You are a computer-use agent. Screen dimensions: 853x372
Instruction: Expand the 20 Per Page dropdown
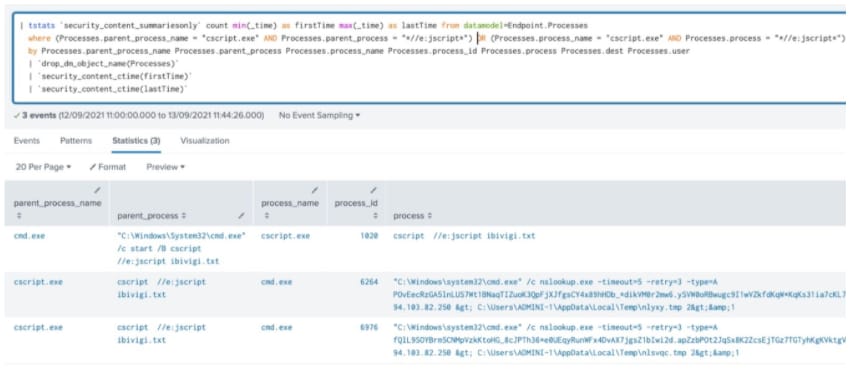click(44, 167)
